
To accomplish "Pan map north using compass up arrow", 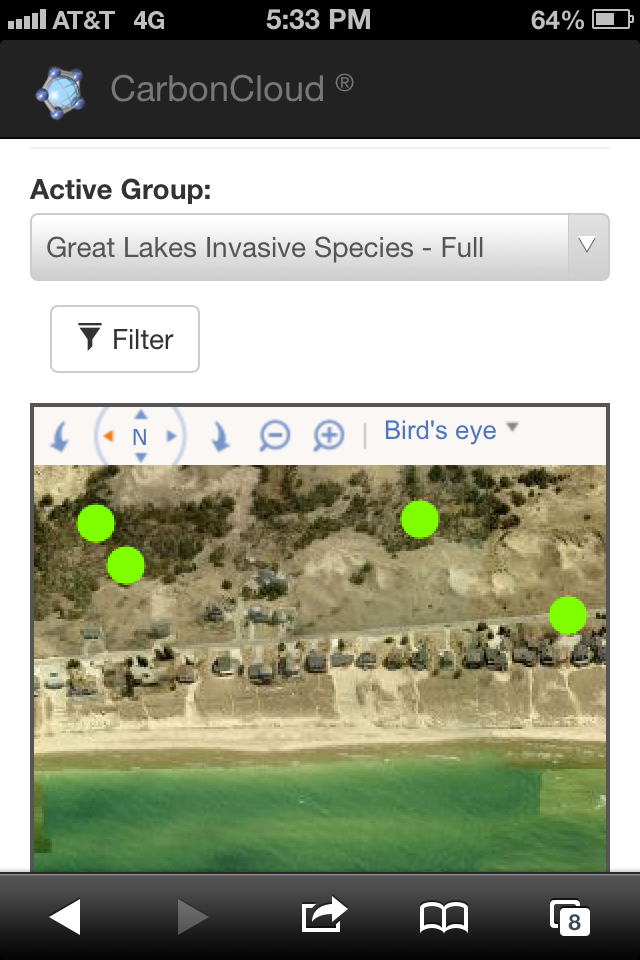I will (140, 414).
